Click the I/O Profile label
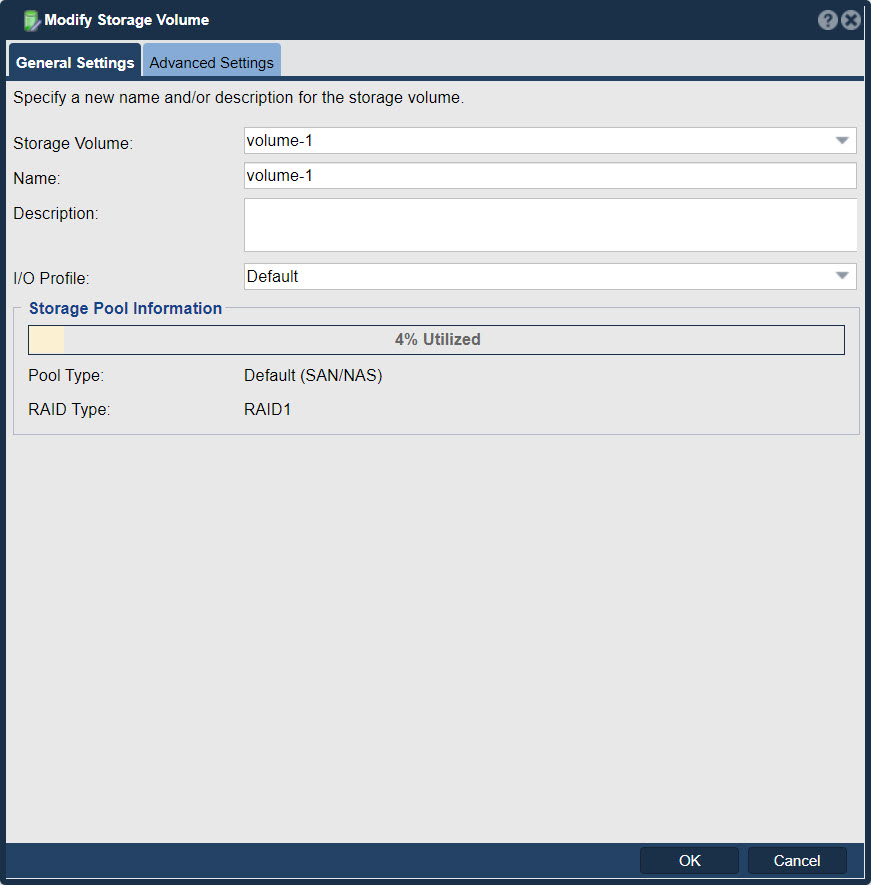The height and width of the screenshot is (885, 871). (51, 278)
